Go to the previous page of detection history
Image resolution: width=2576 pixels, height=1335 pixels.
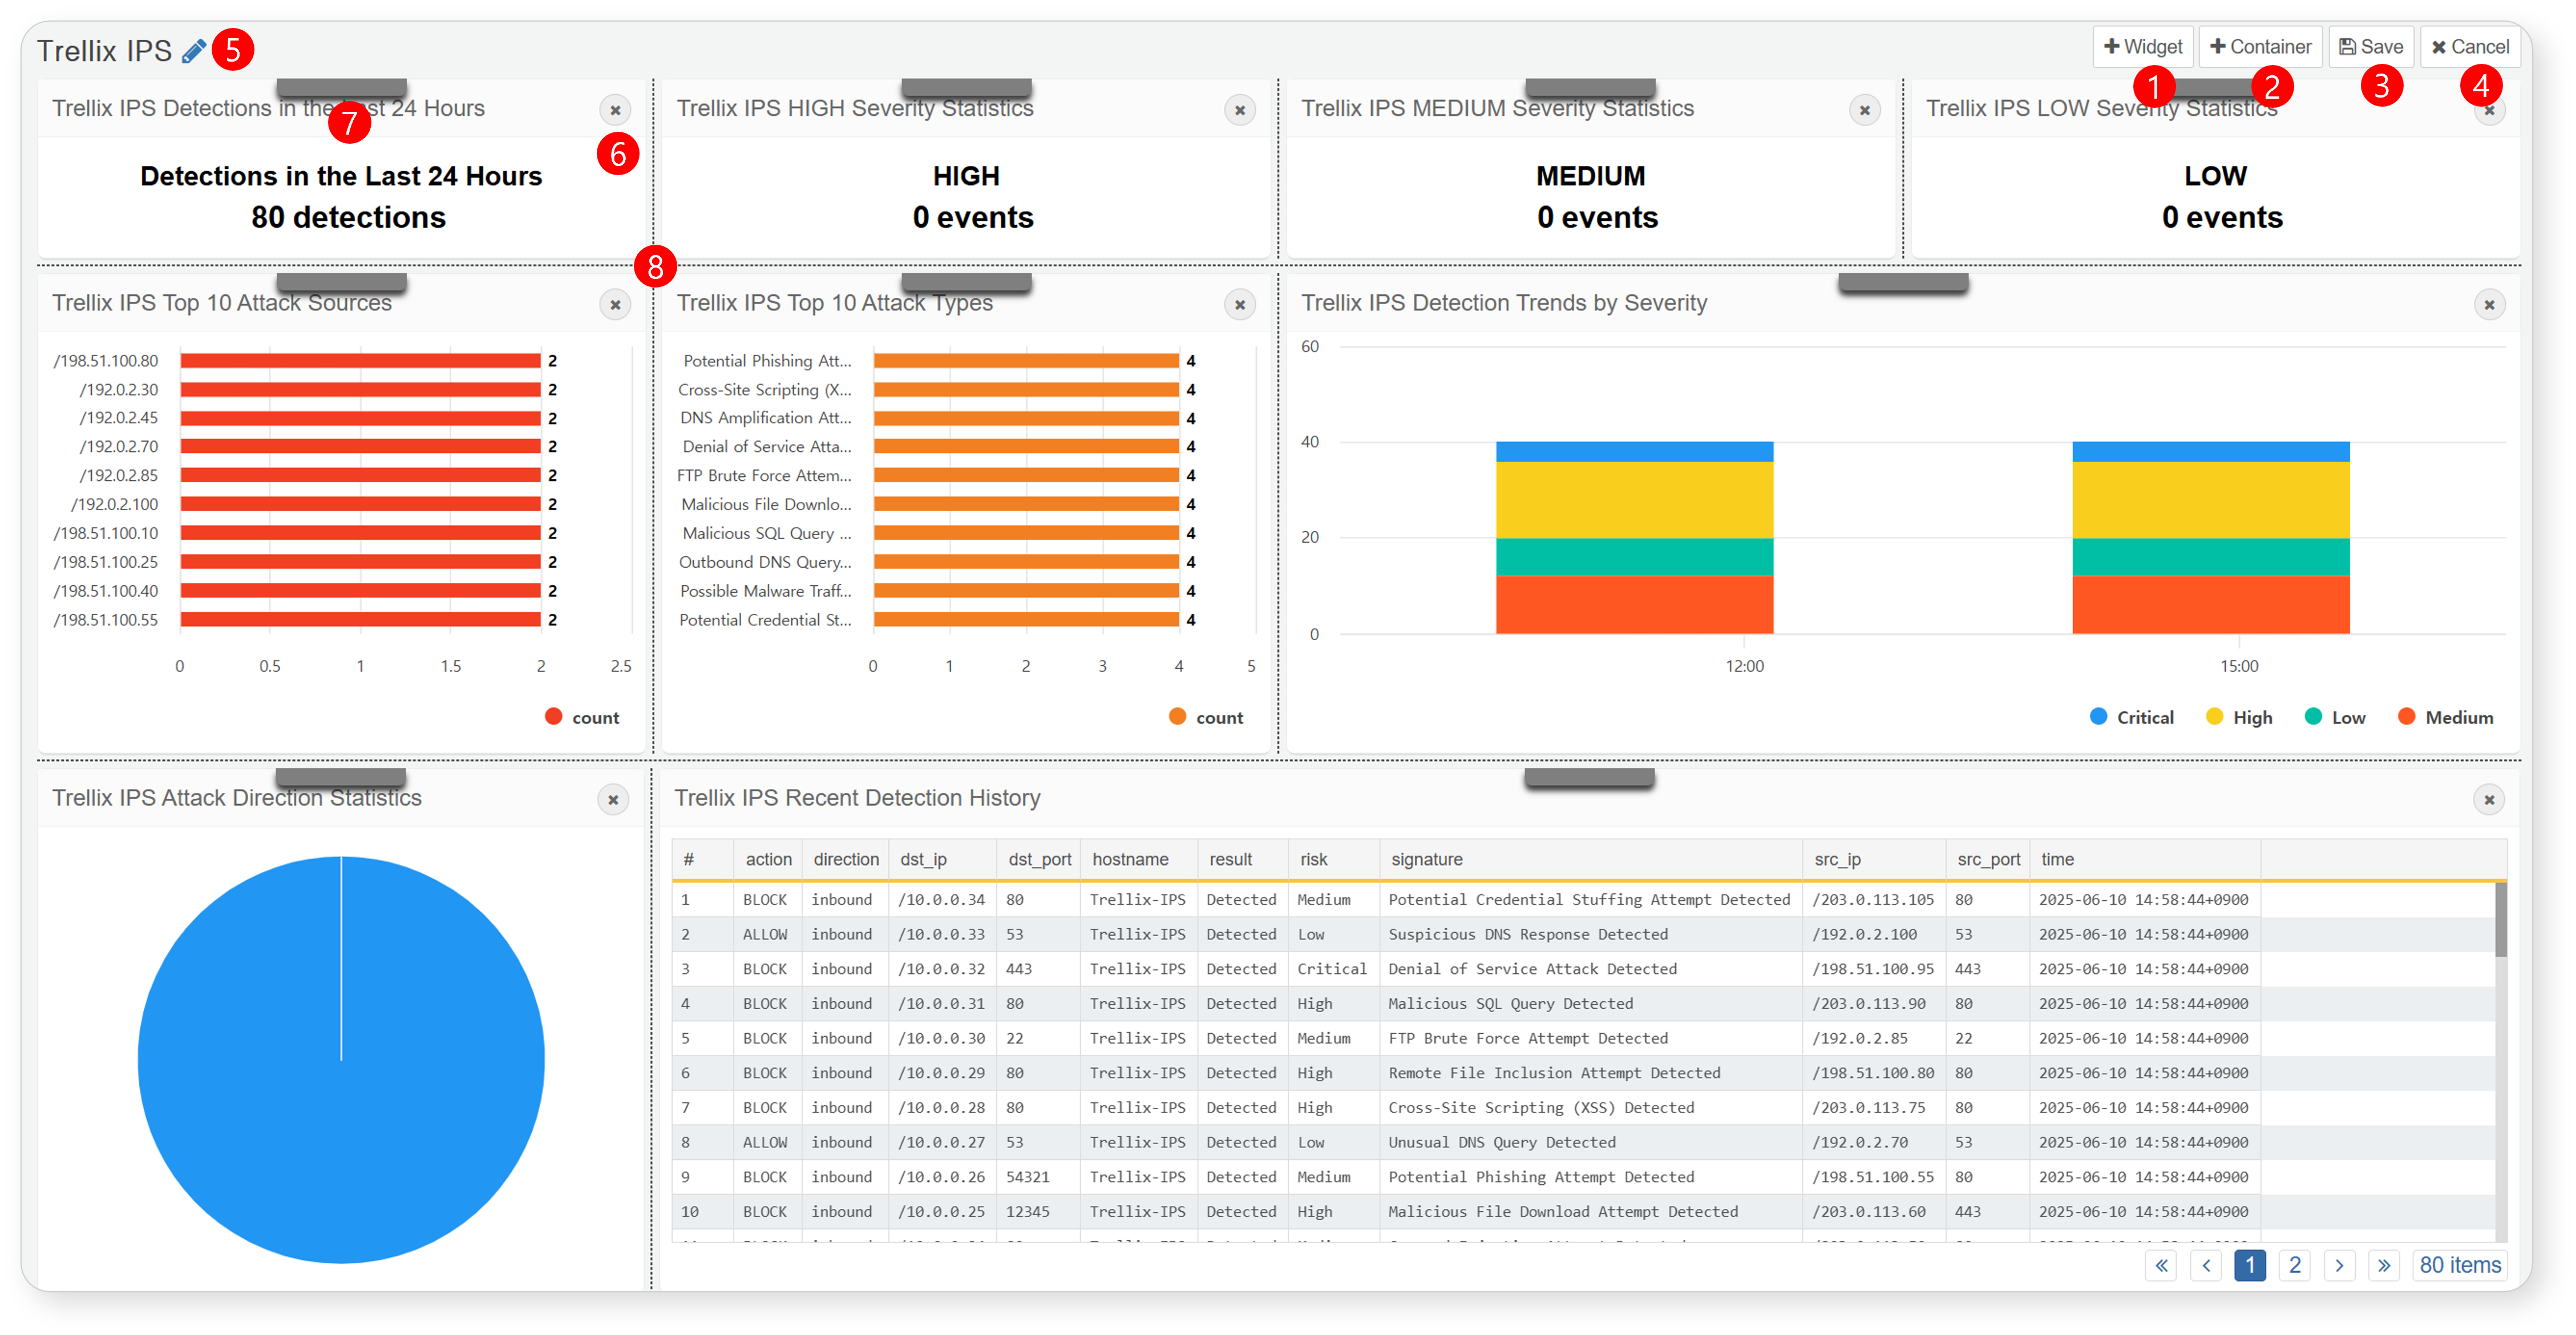point(2206,1265)
